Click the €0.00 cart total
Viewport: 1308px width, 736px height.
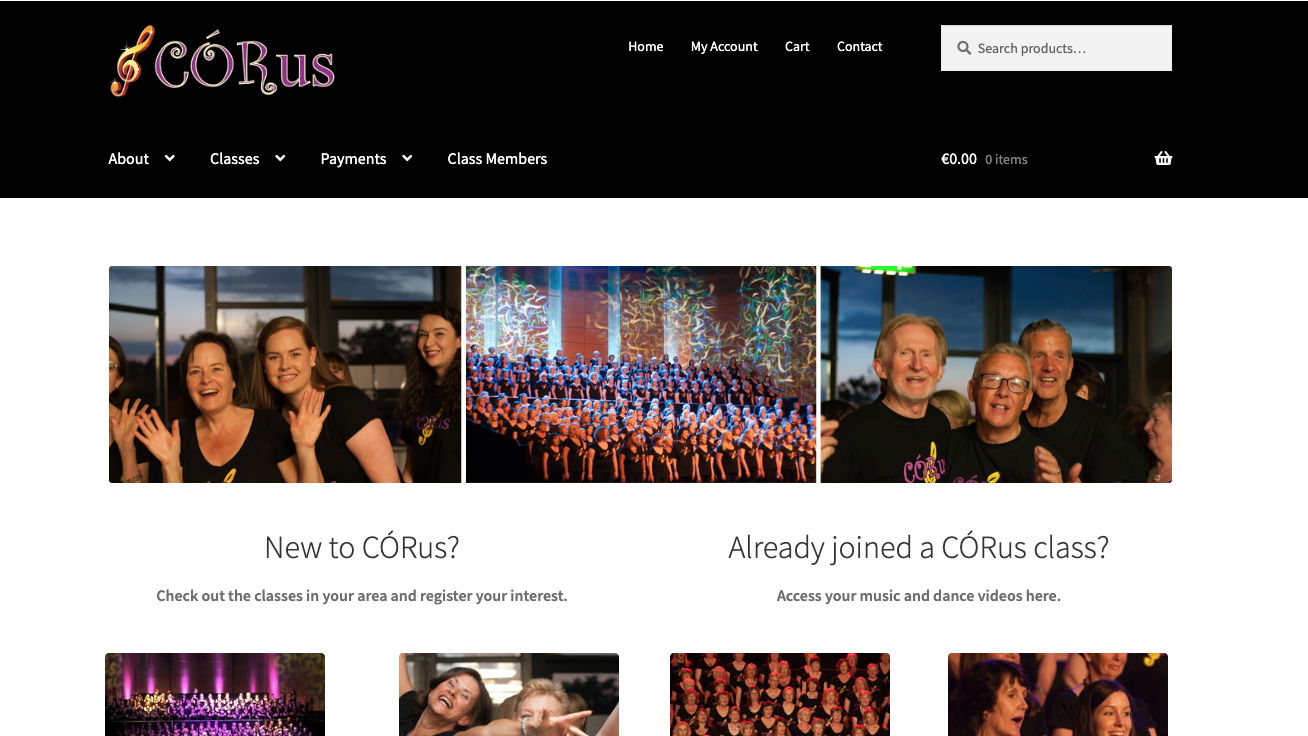click(x=959, y=159)
